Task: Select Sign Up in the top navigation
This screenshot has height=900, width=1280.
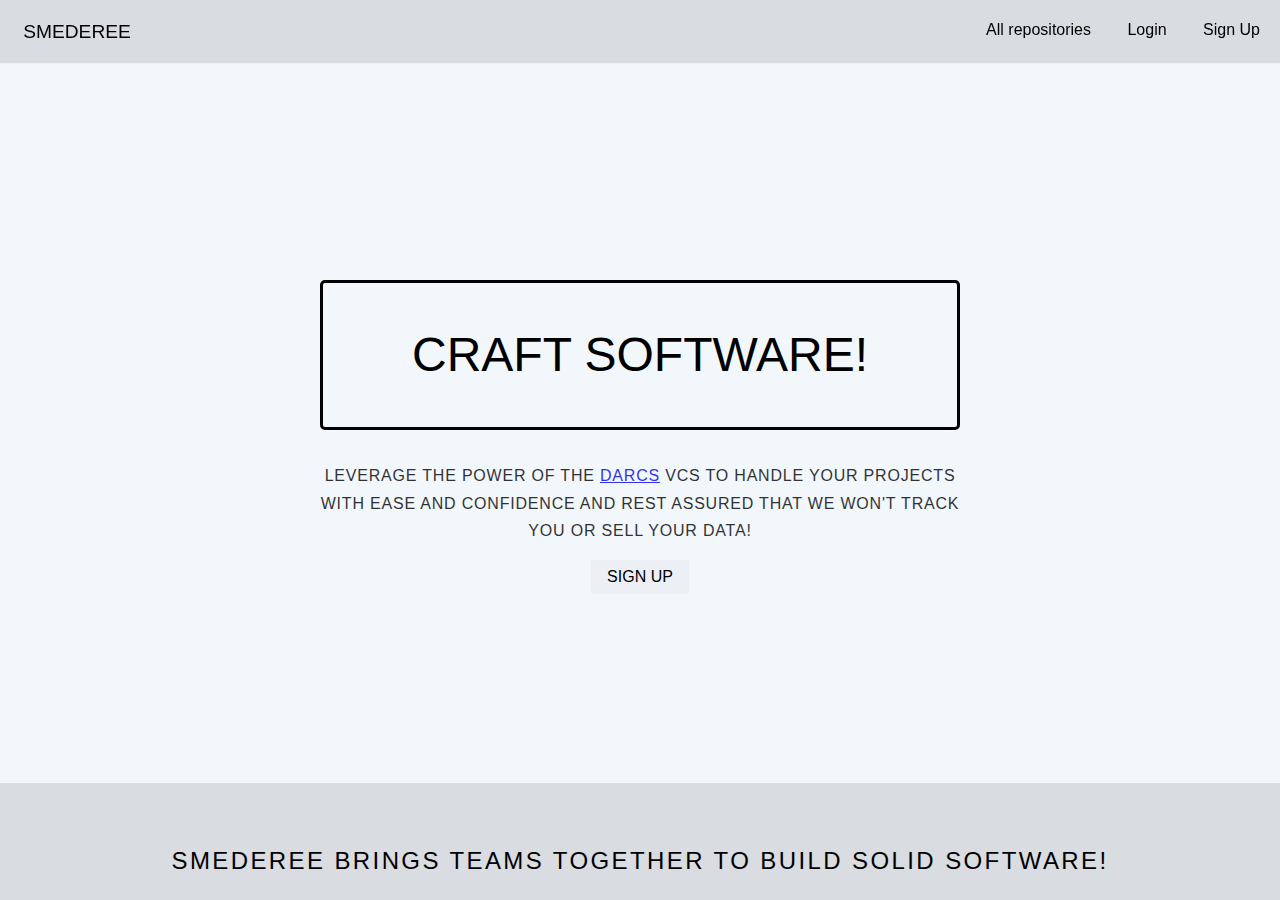Action: point(1231,30)
